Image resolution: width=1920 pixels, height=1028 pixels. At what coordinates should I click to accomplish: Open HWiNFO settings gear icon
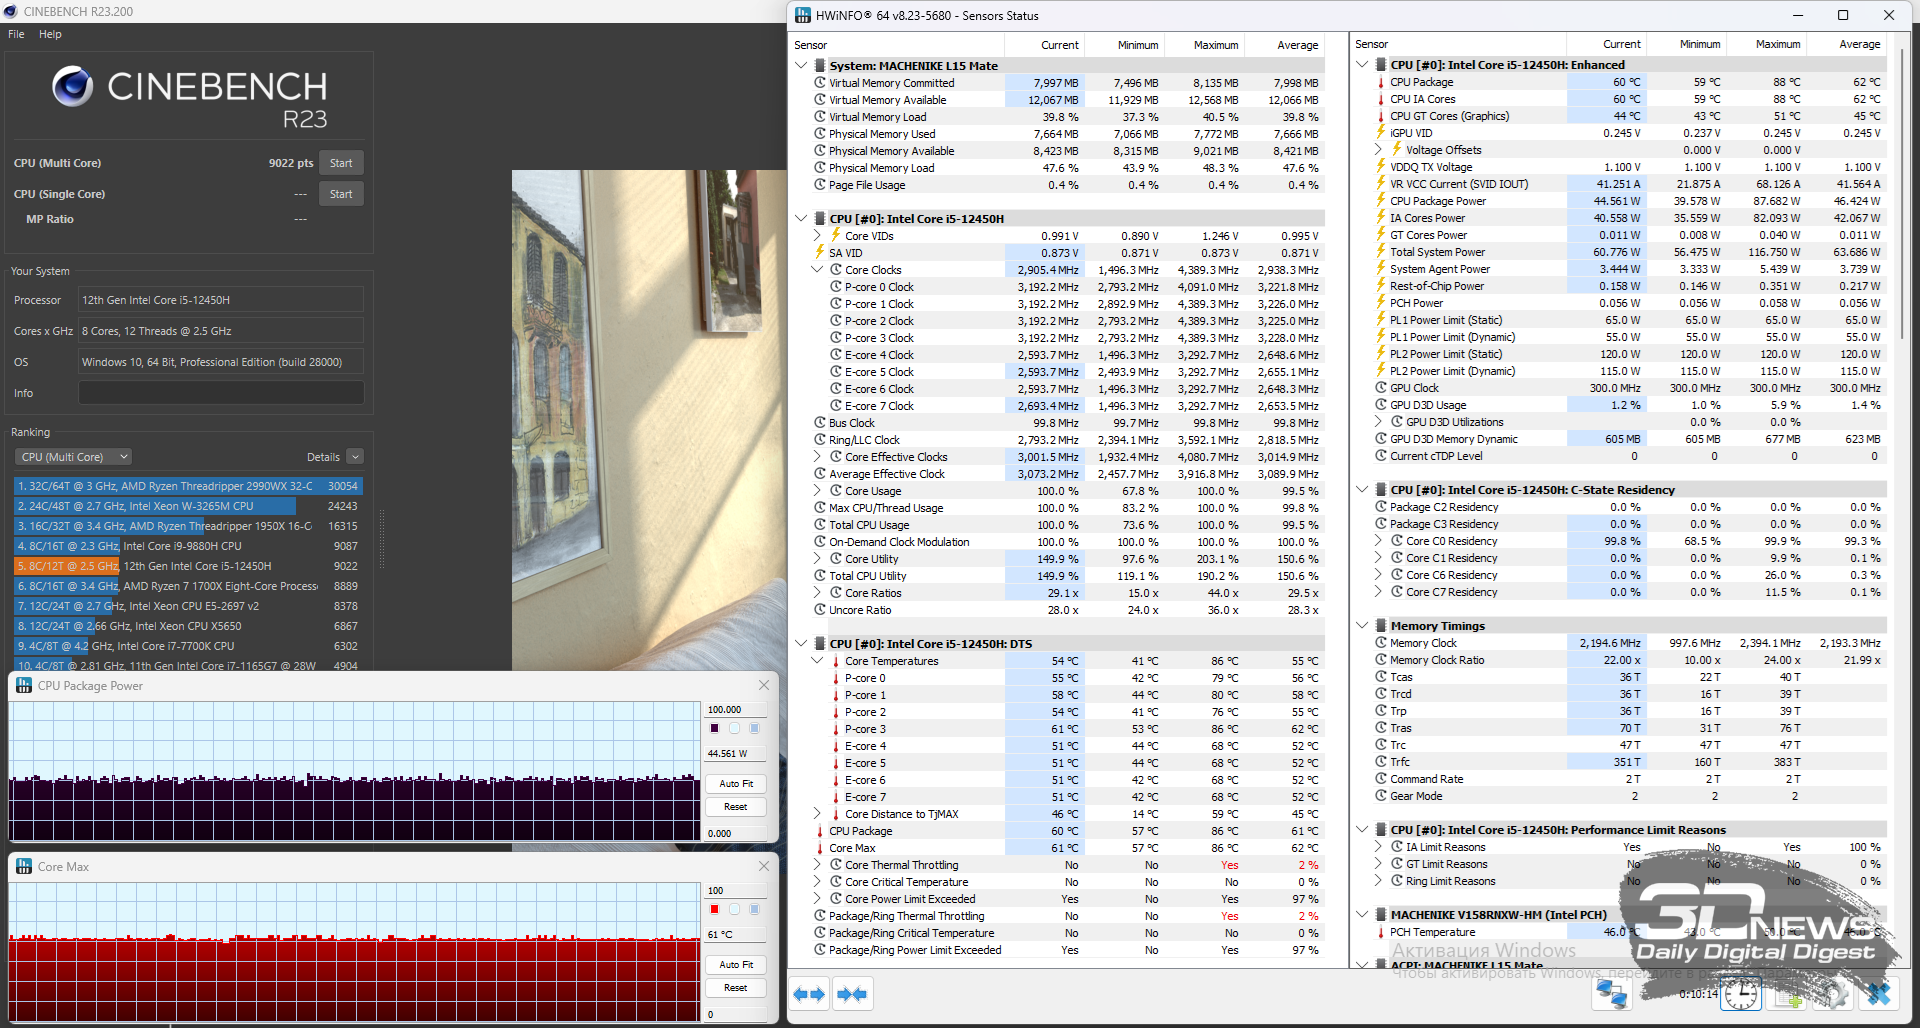[x=1834, y=994]
